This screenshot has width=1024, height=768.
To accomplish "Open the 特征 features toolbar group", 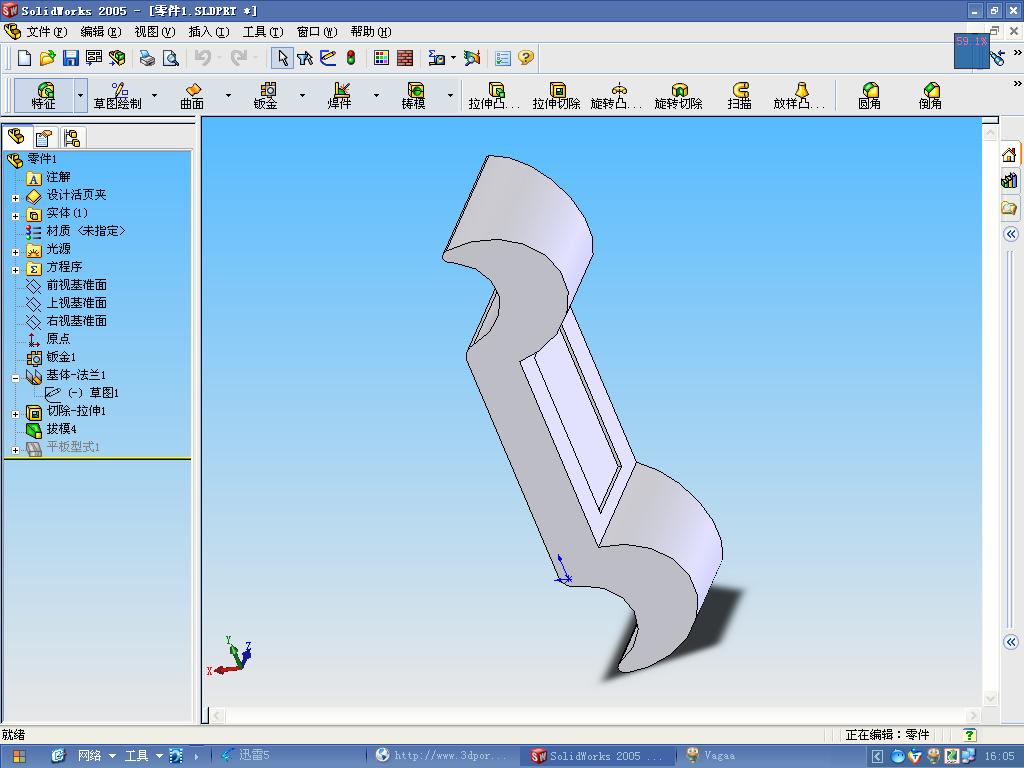I will click(44, 96).
